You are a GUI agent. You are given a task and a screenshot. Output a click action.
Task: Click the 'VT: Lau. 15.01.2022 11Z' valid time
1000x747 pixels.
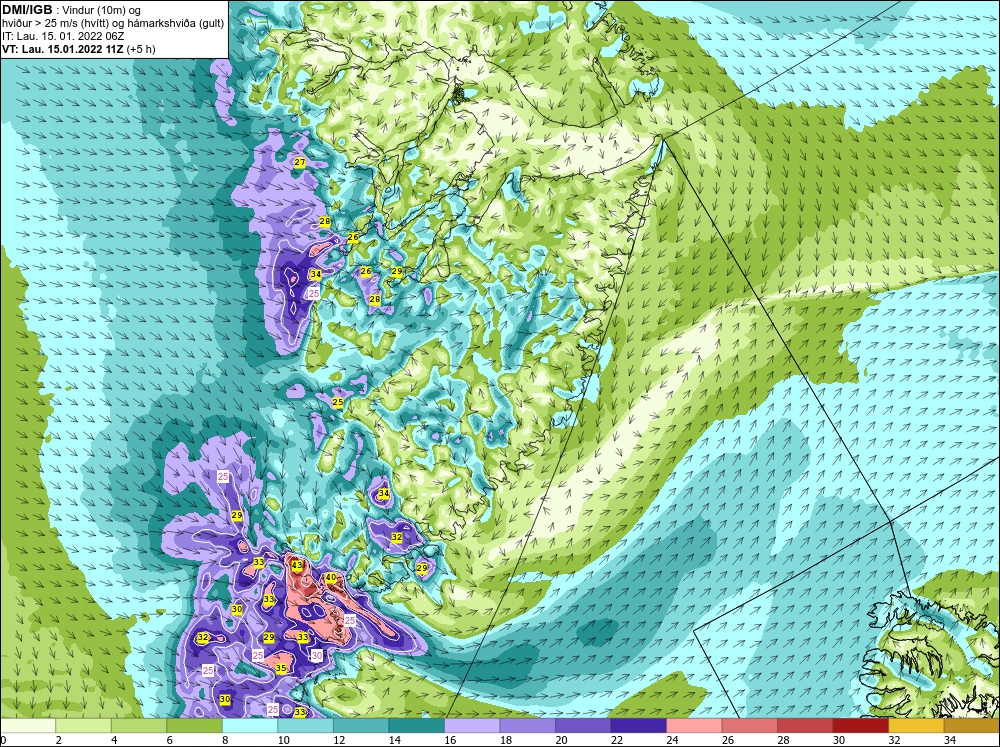(x=63, y=49)
